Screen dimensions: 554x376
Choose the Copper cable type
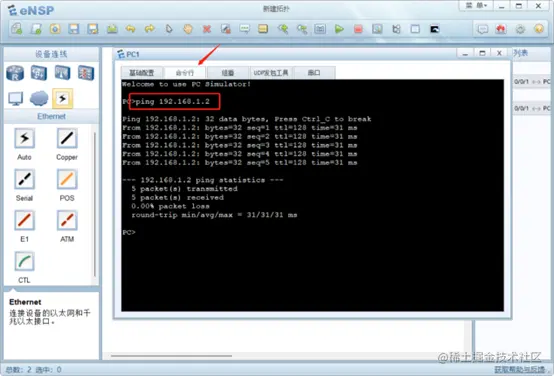pos(67,138)
